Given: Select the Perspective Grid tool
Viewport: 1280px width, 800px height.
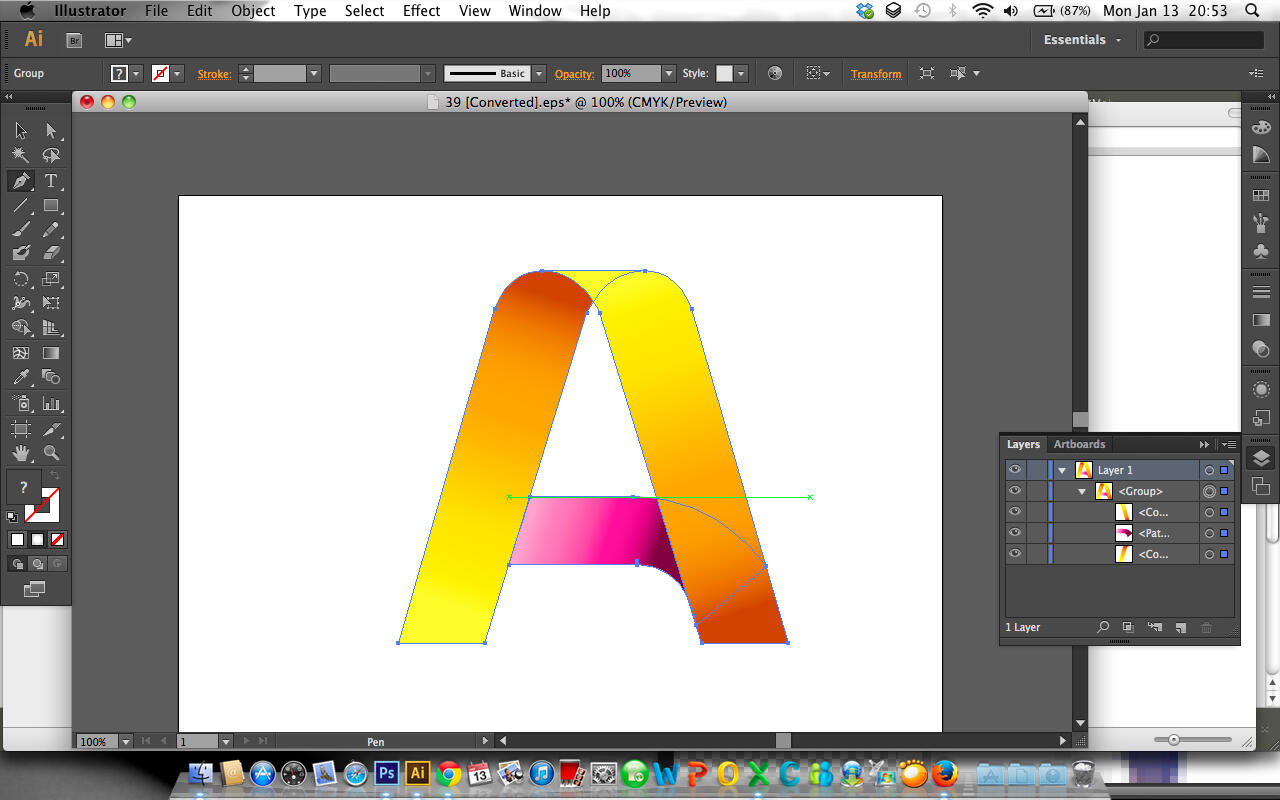Looking at the screenshot, I should (x=51, y=328).
